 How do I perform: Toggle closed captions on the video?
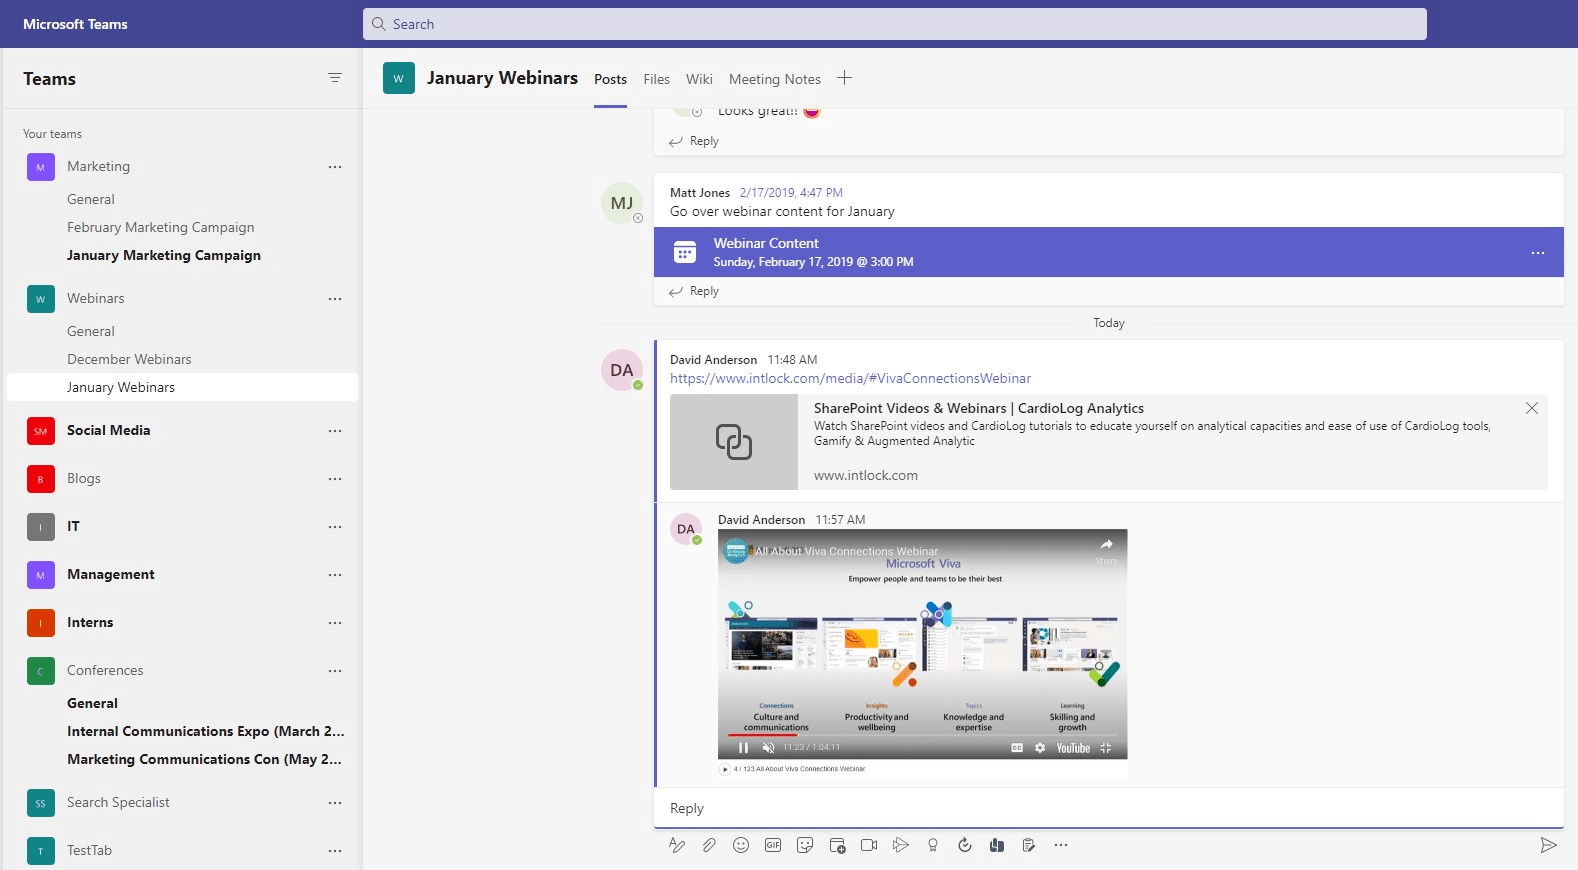[1017, 747]
